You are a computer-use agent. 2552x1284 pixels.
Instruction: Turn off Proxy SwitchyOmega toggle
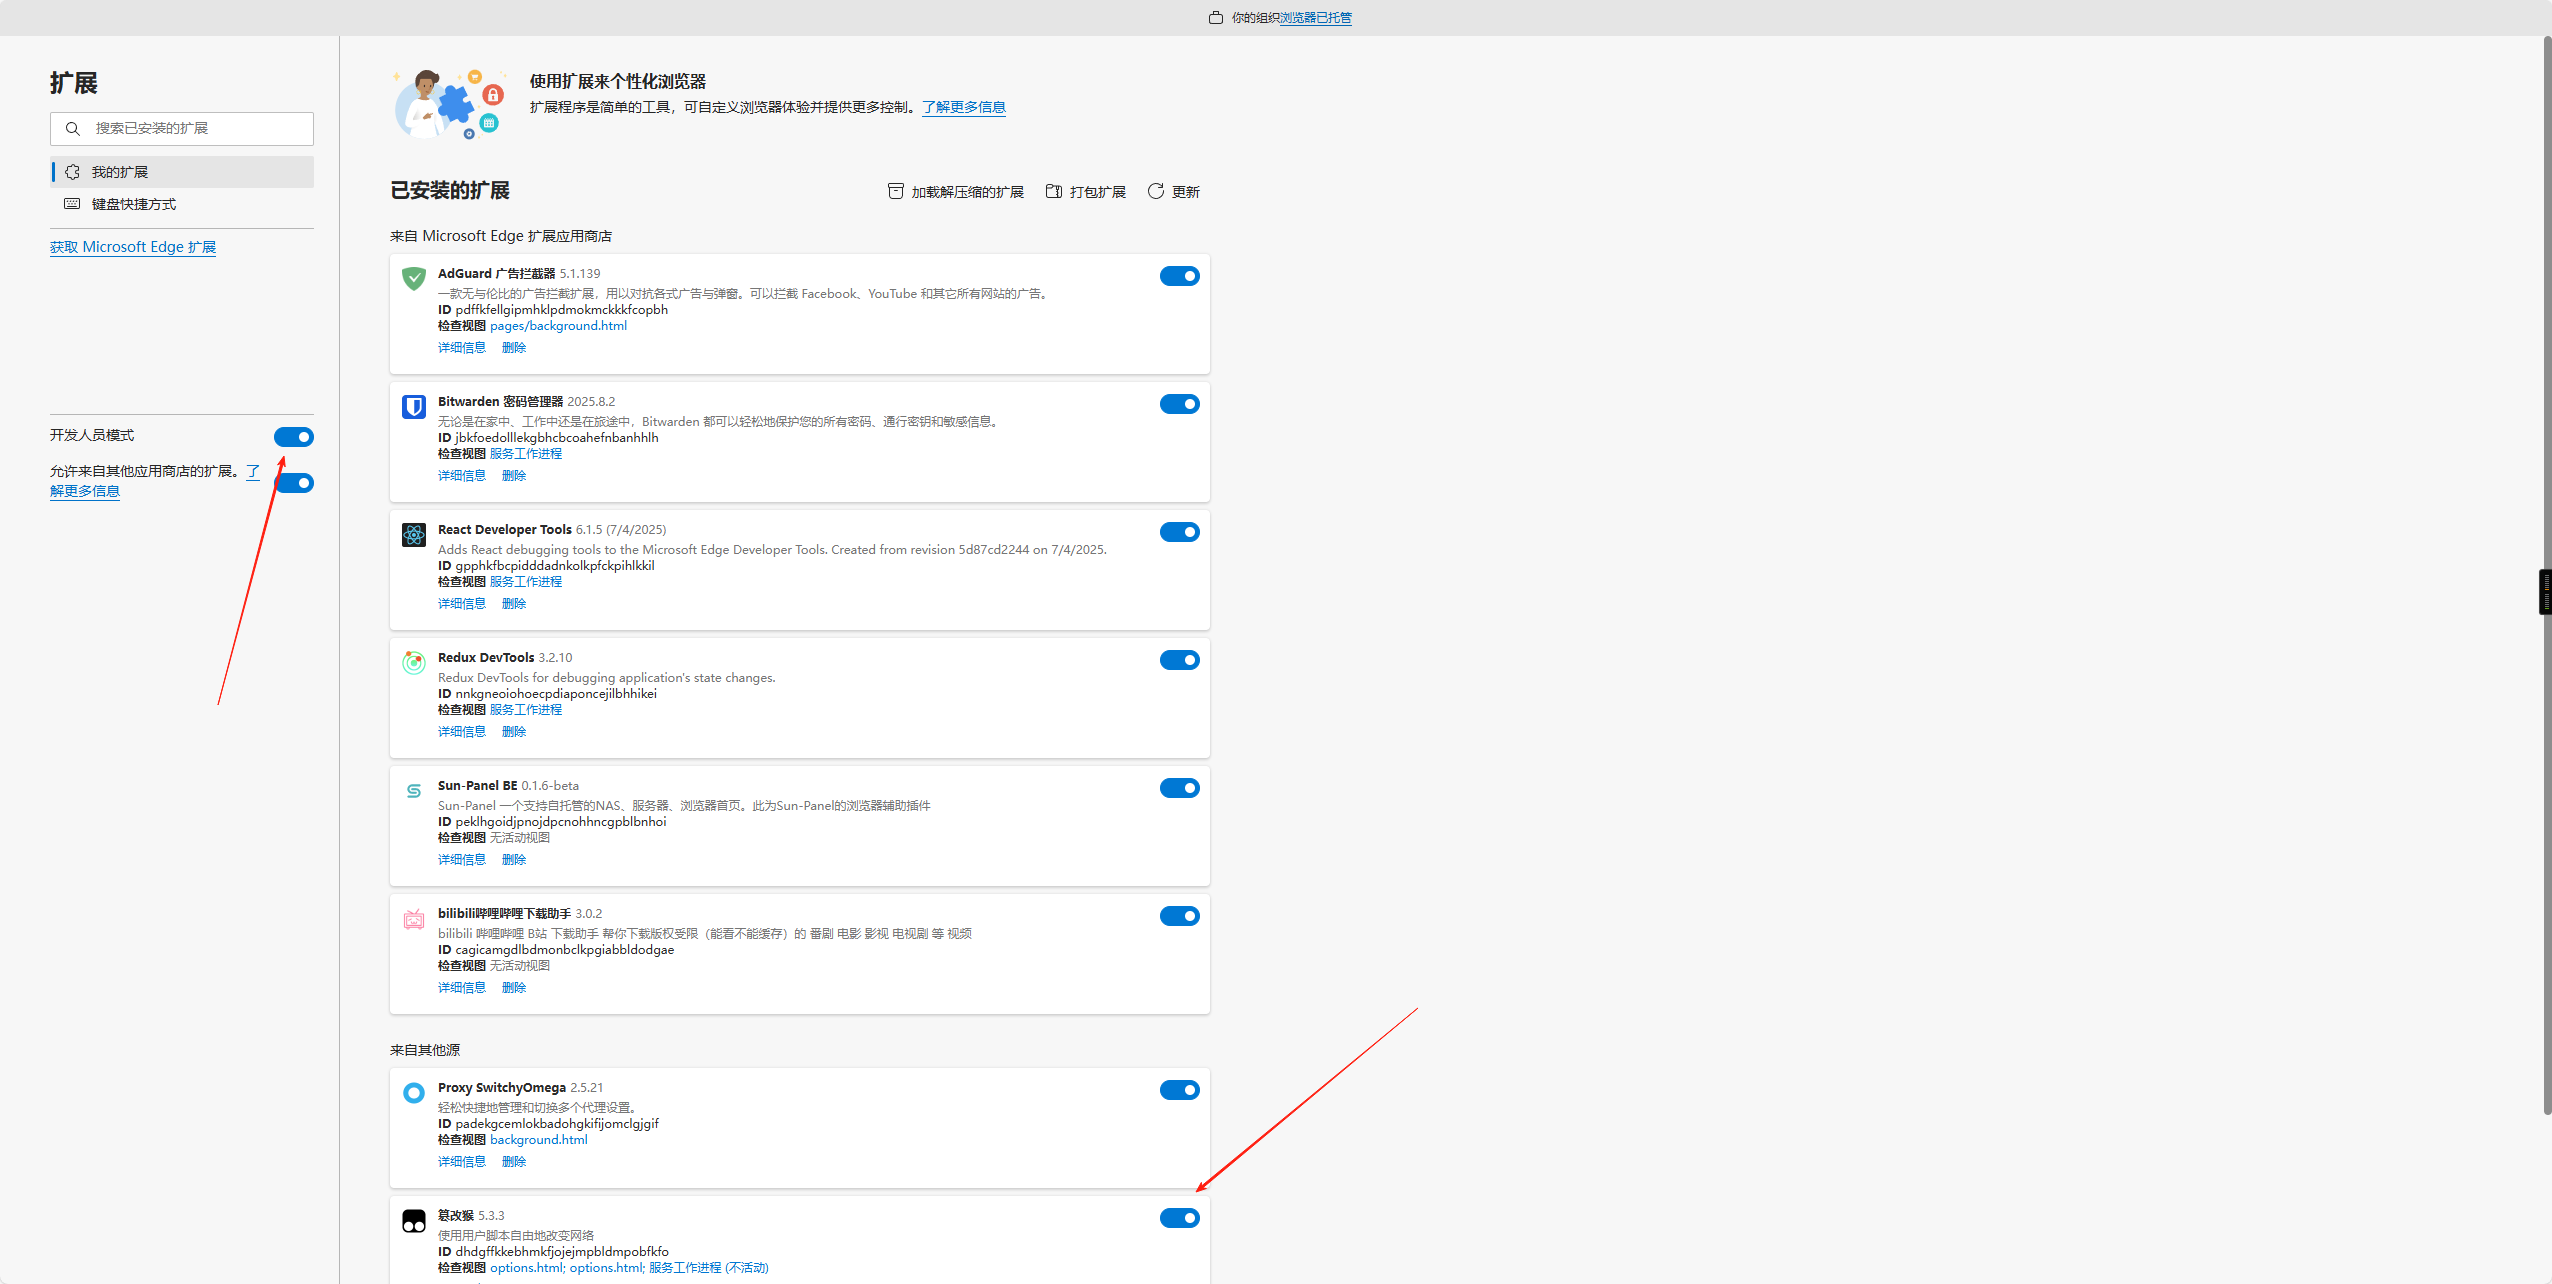[x=1180, y=1090]
